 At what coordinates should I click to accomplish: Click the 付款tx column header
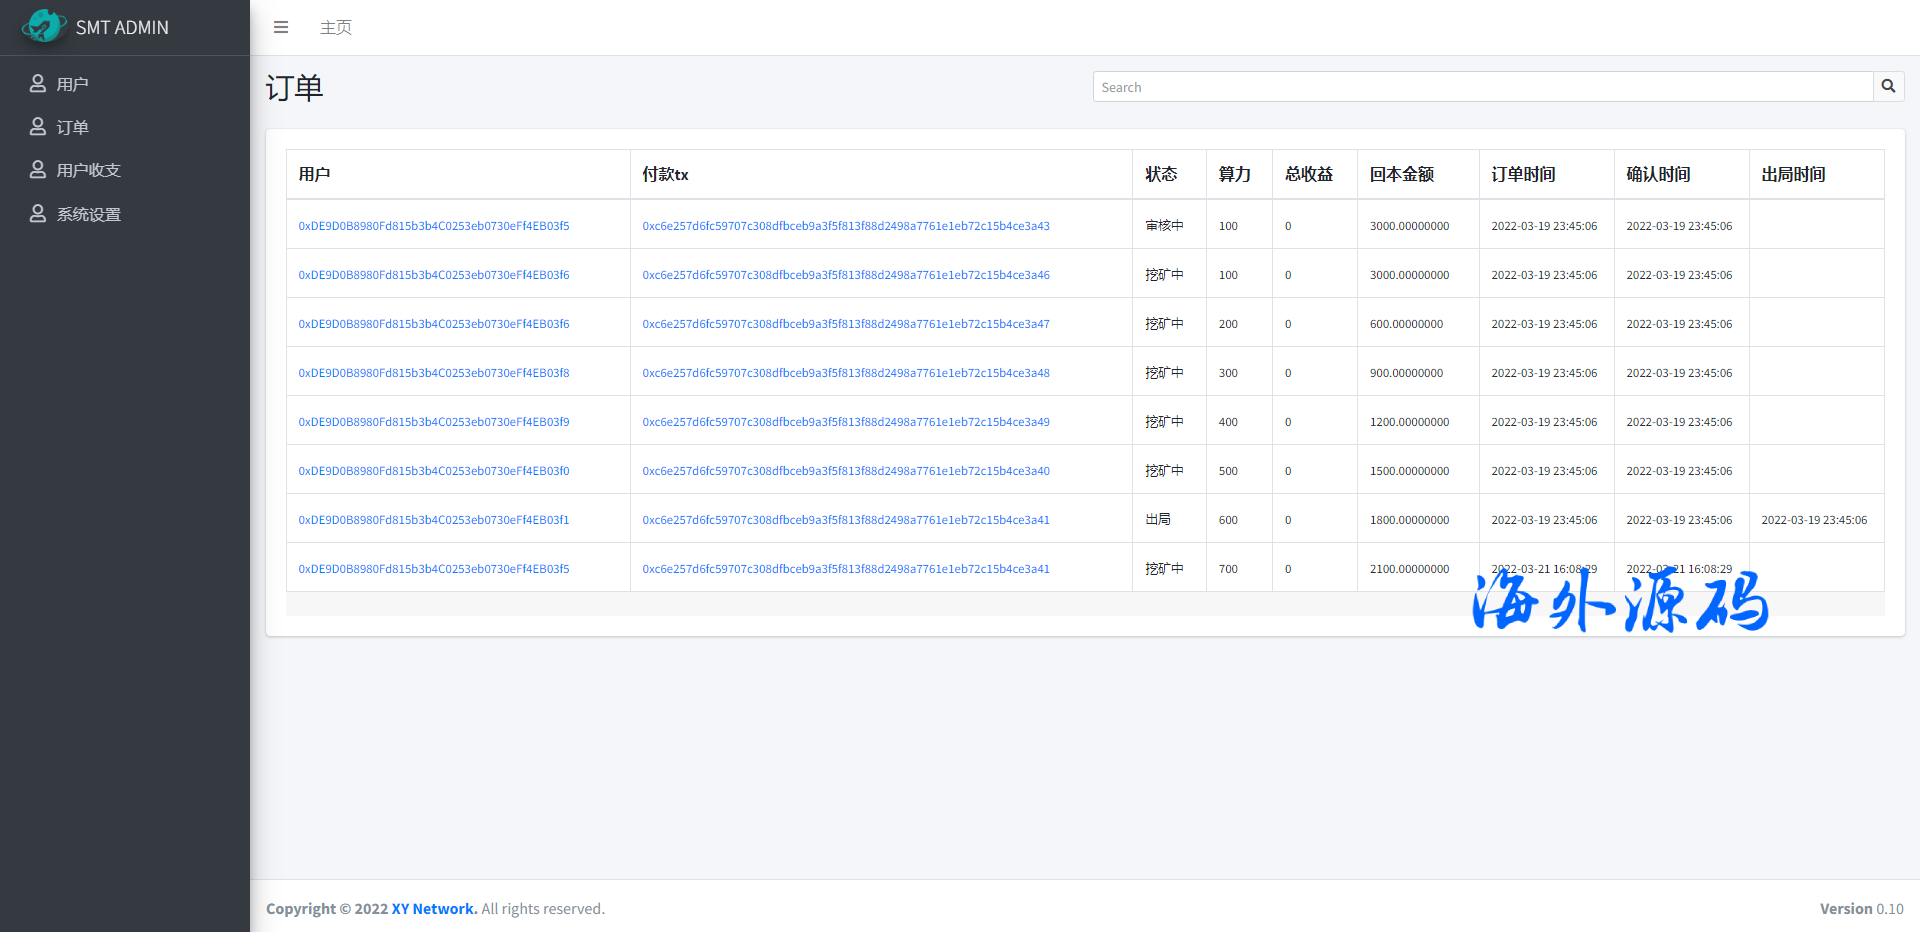coord(665,174)
